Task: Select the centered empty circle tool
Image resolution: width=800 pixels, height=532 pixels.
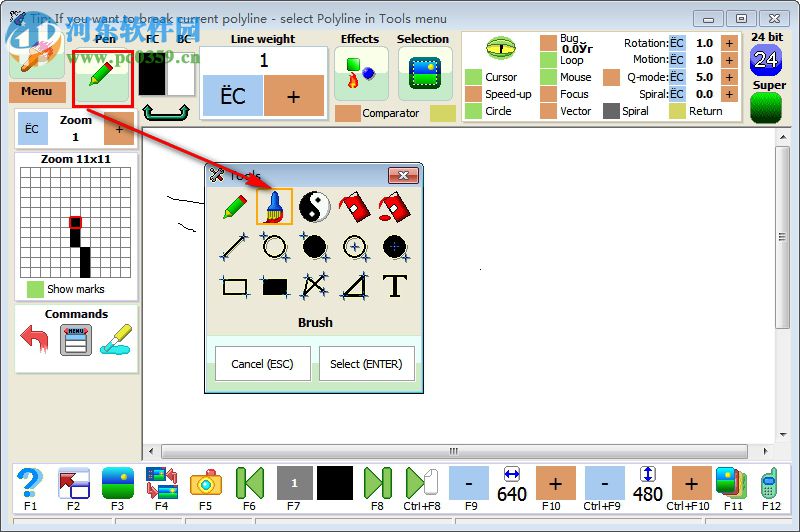Action: [x=355, y=247]
